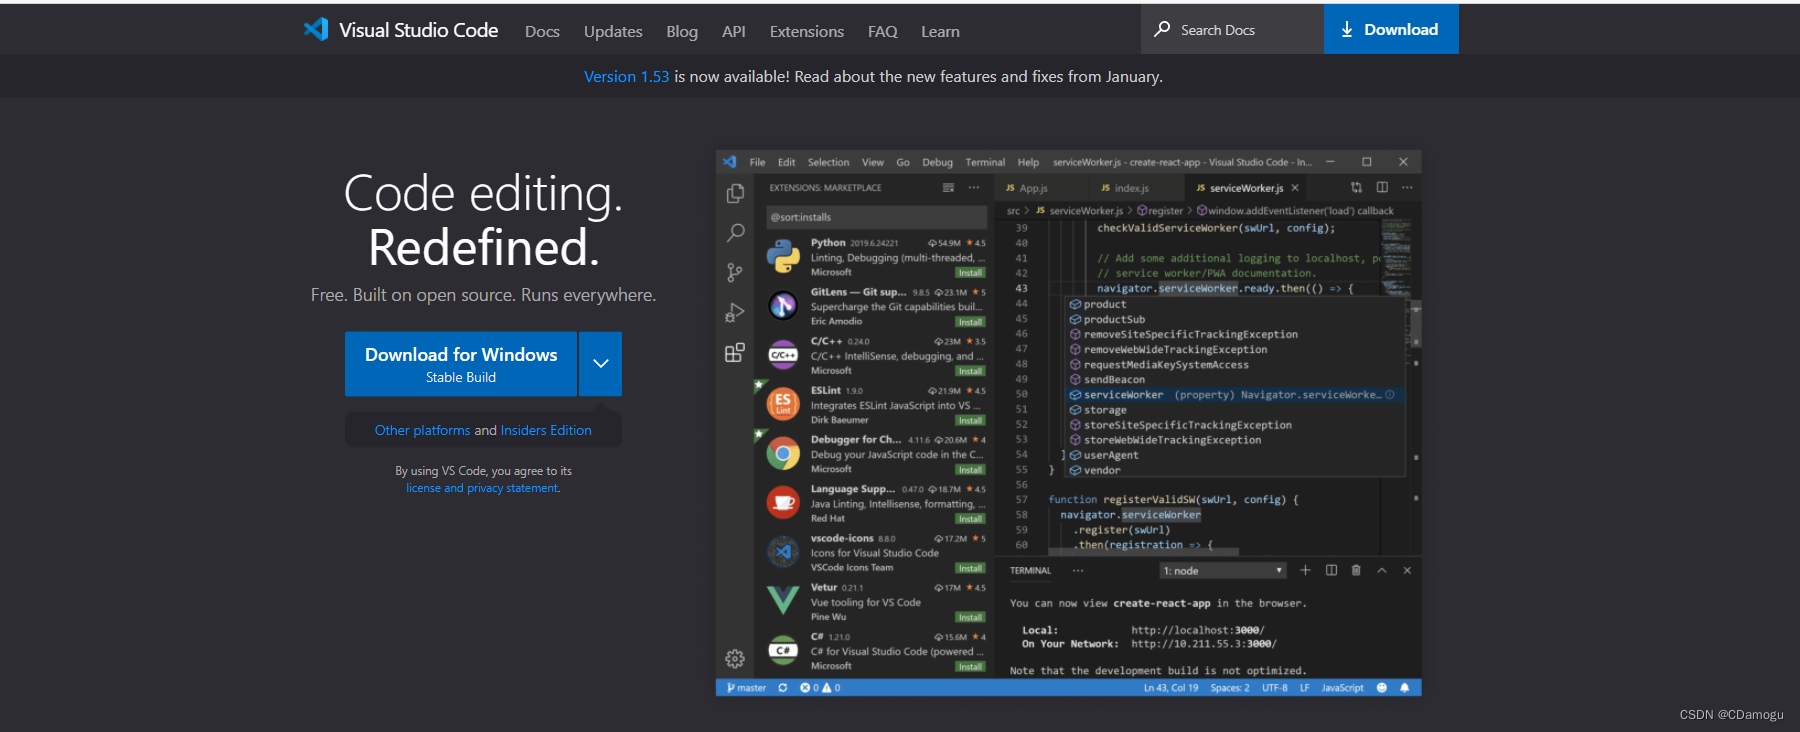Click the master branch in status bar
The image size is (1800, 732).
click(x=746, y=688)
